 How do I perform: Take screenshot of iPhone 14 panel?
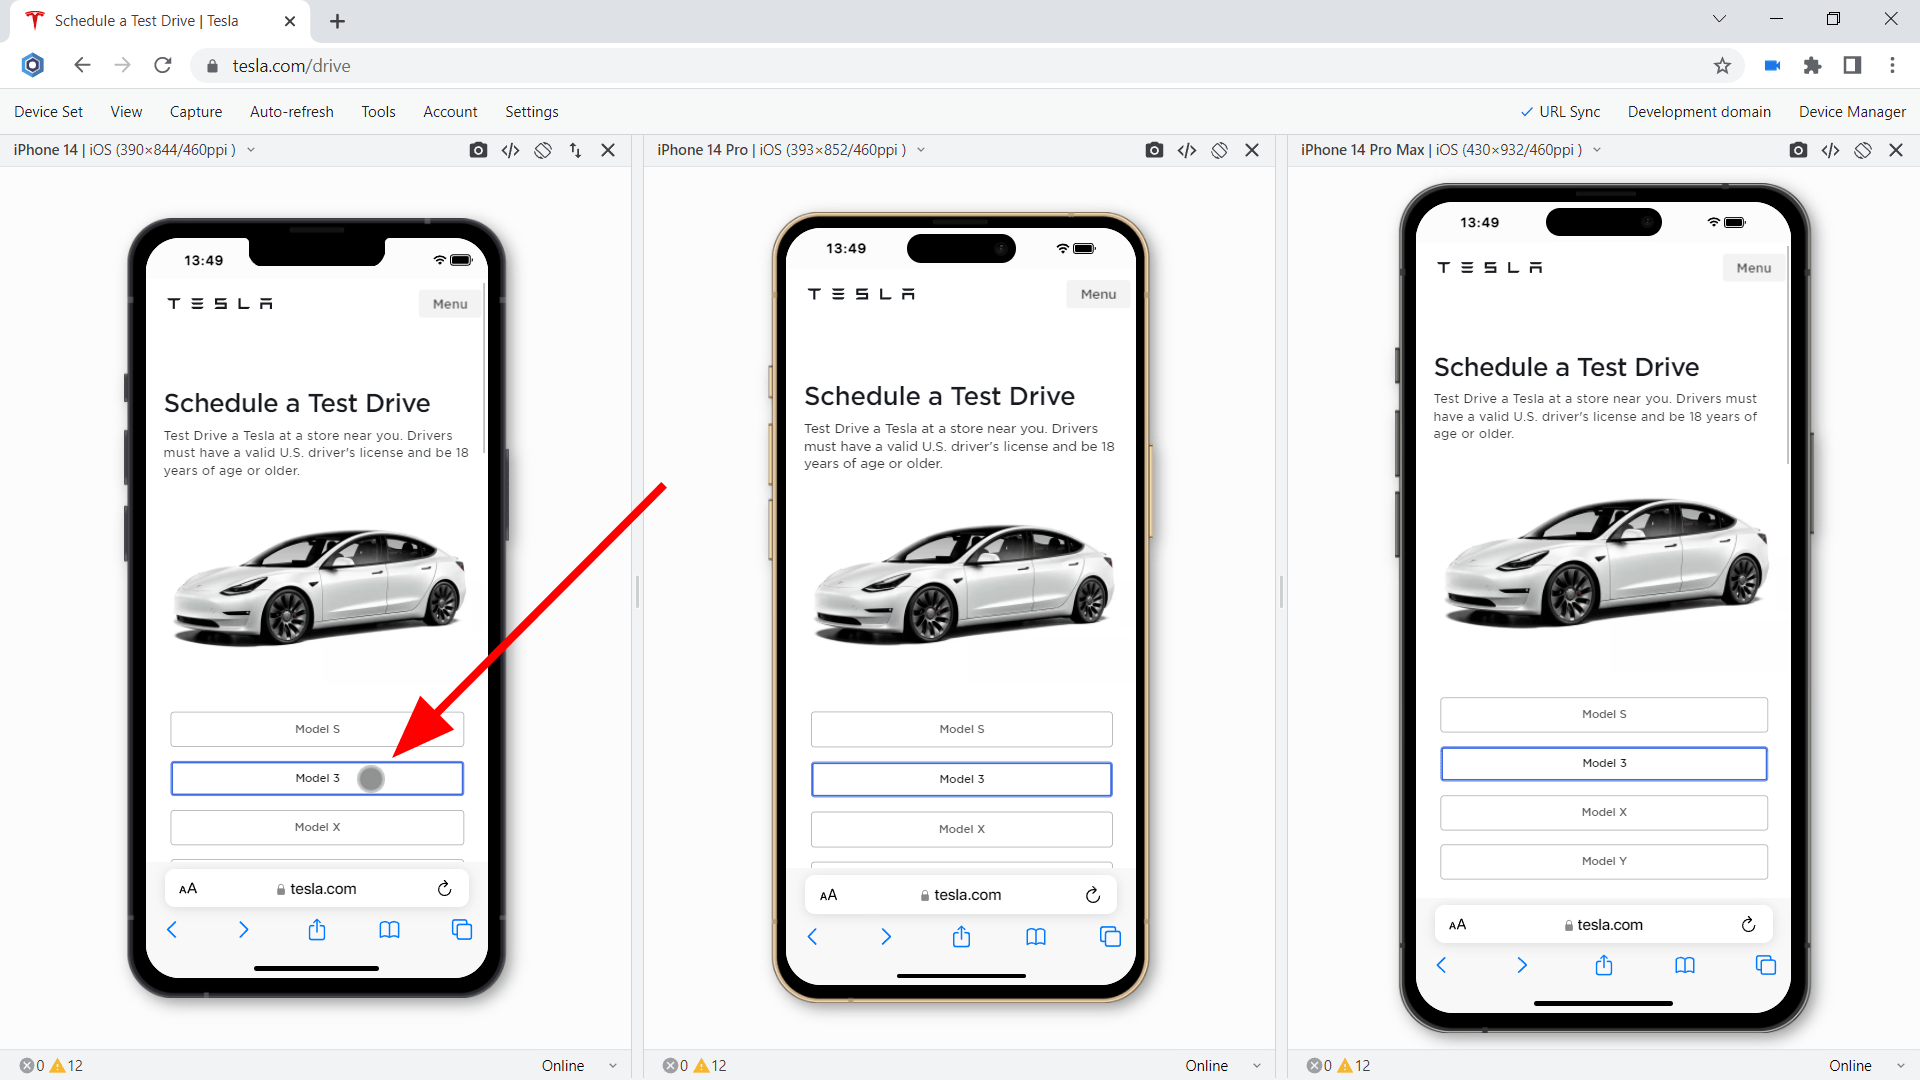pyautogui.click(x=478, y=150)
